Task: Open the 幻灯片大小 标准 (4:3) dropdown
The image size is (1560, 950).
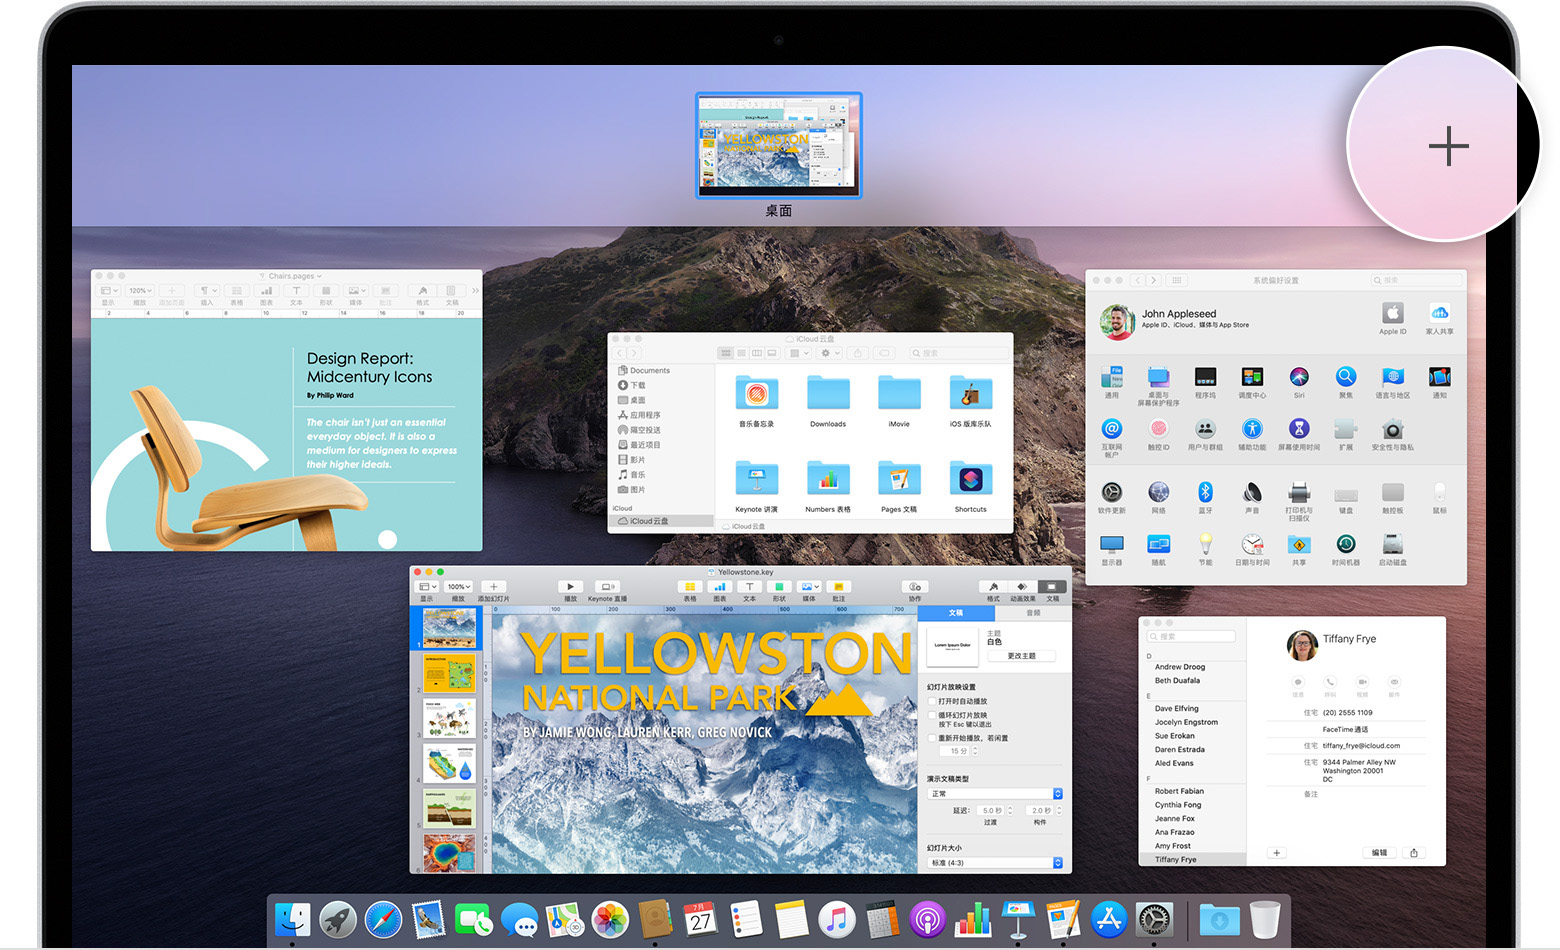Action: pos(995,862)
